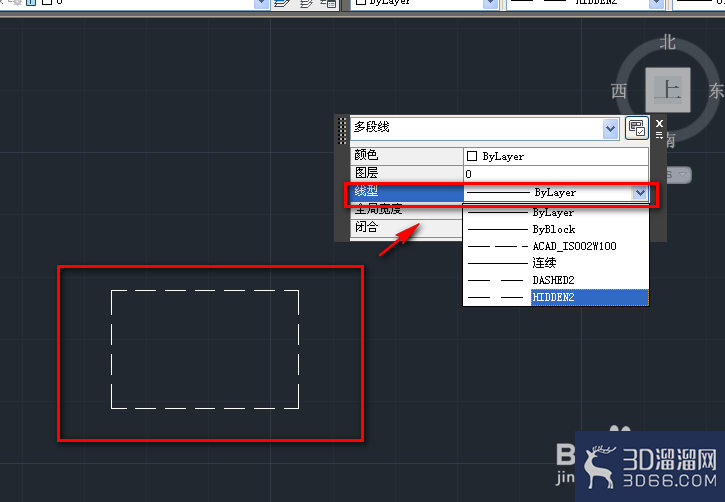The width and height of the screenshot is (725, 502).
Task: Pick the ACAD_ISO02W100 linetype entry
Action: 556,246
